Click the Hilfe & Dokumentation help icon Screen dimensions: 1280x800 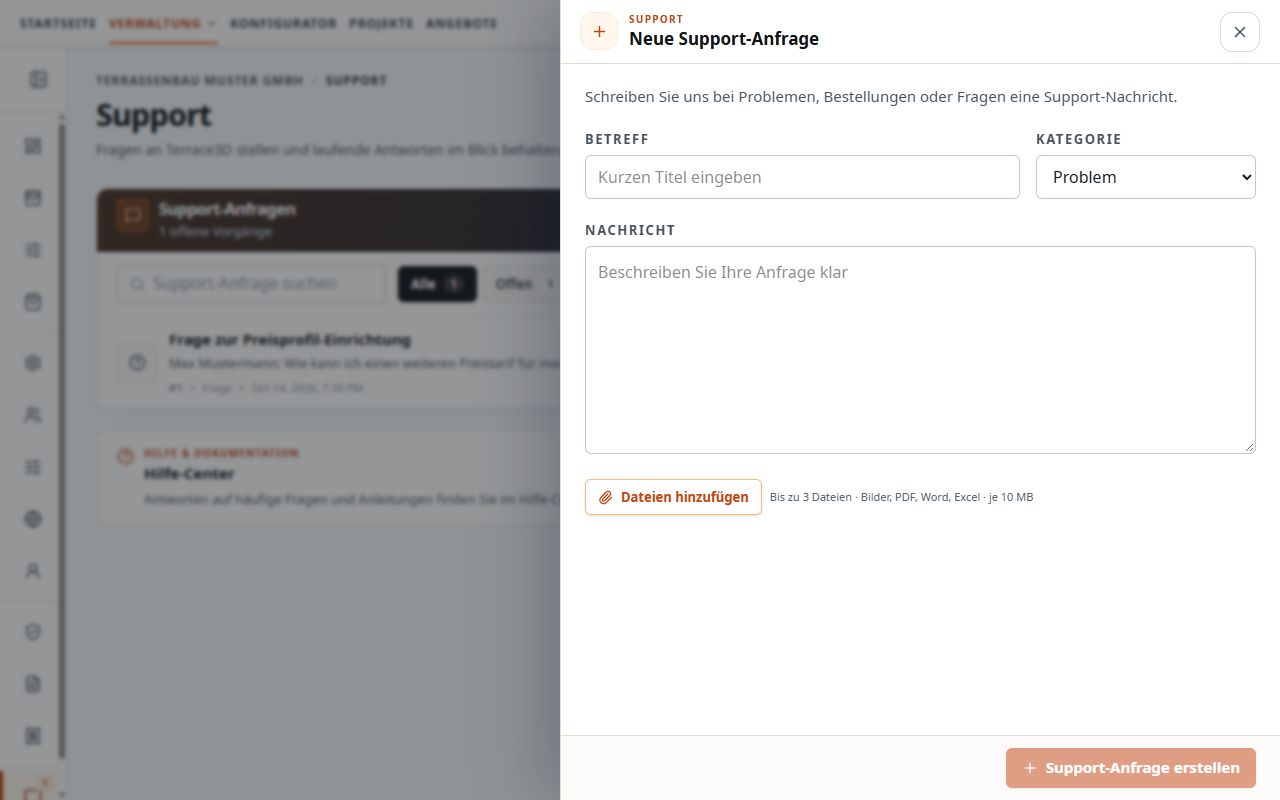click(125, 456)
